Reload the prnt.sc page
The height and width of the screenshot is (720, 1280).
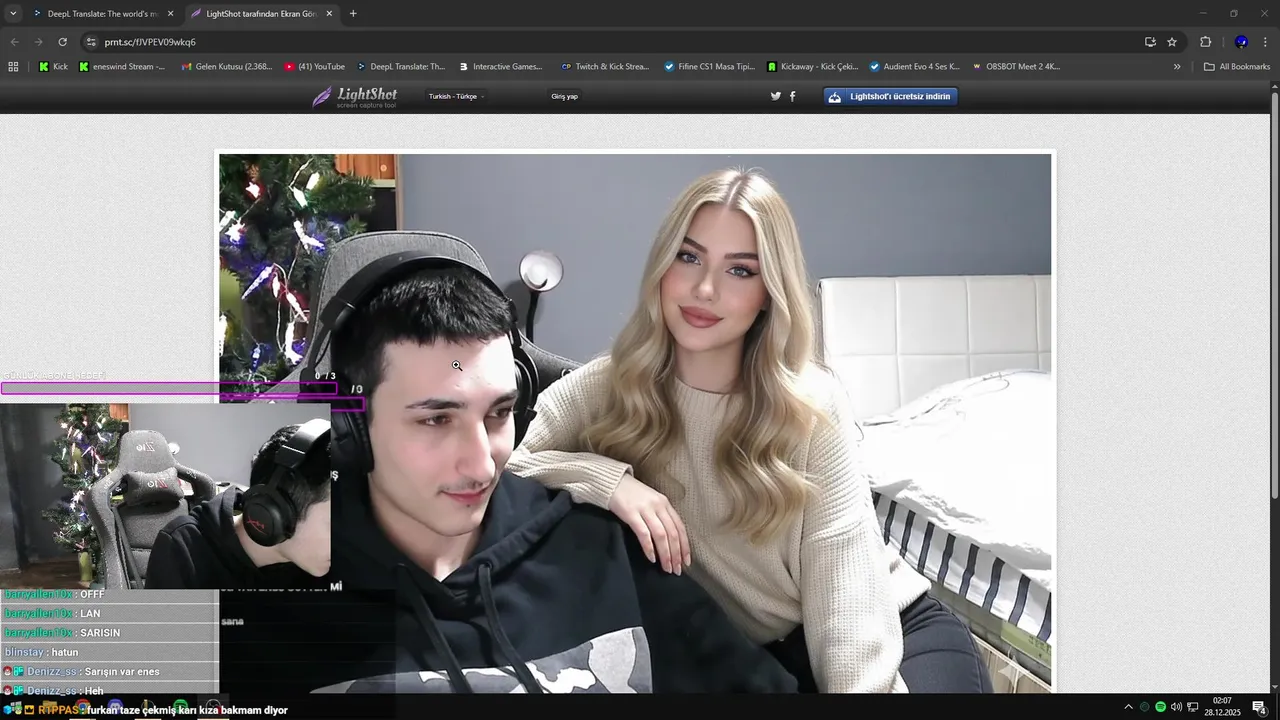click(62, 42)
